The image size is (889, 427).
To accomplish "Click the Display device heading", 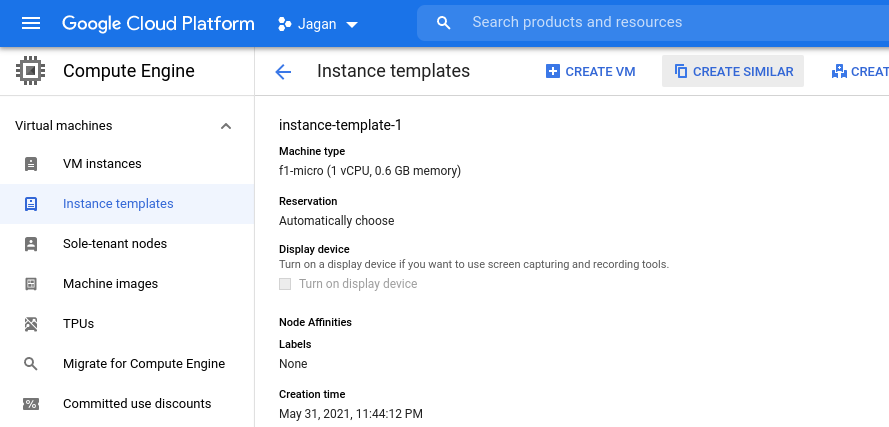I will 314,249.
